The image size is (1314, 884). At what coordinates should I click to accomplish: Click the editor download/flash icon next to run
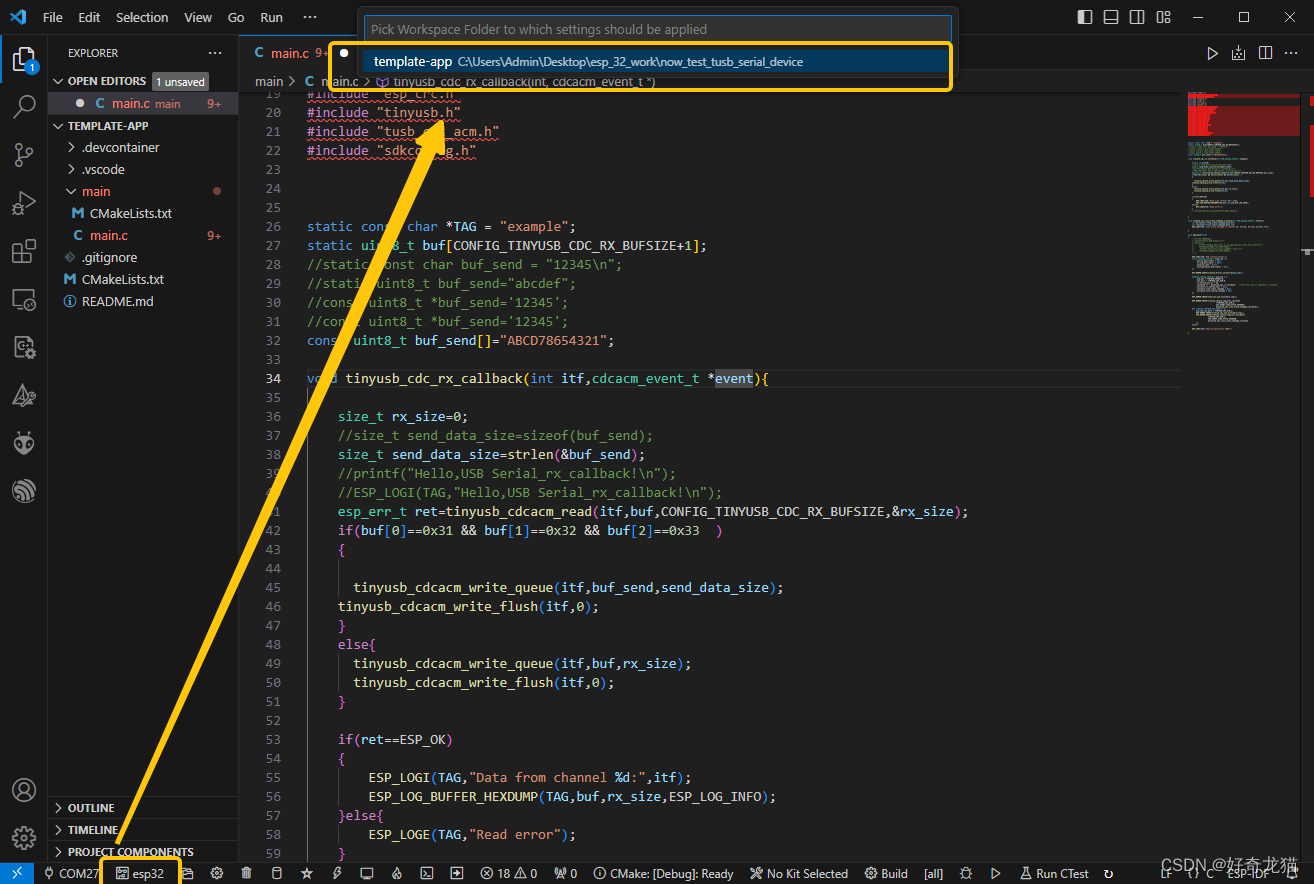click(x=1239, y=53)
